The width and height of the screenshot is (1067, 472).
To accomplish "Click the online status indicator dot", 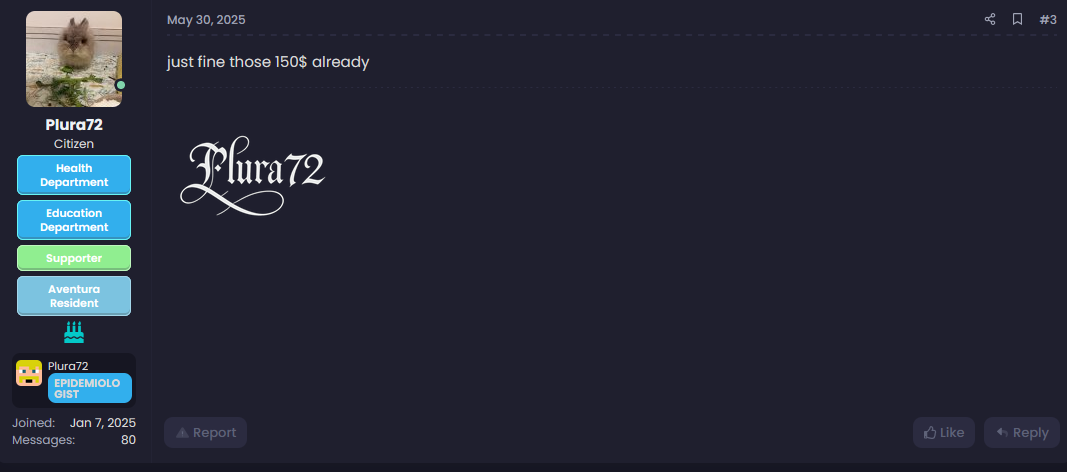I will tap(121, 85).
